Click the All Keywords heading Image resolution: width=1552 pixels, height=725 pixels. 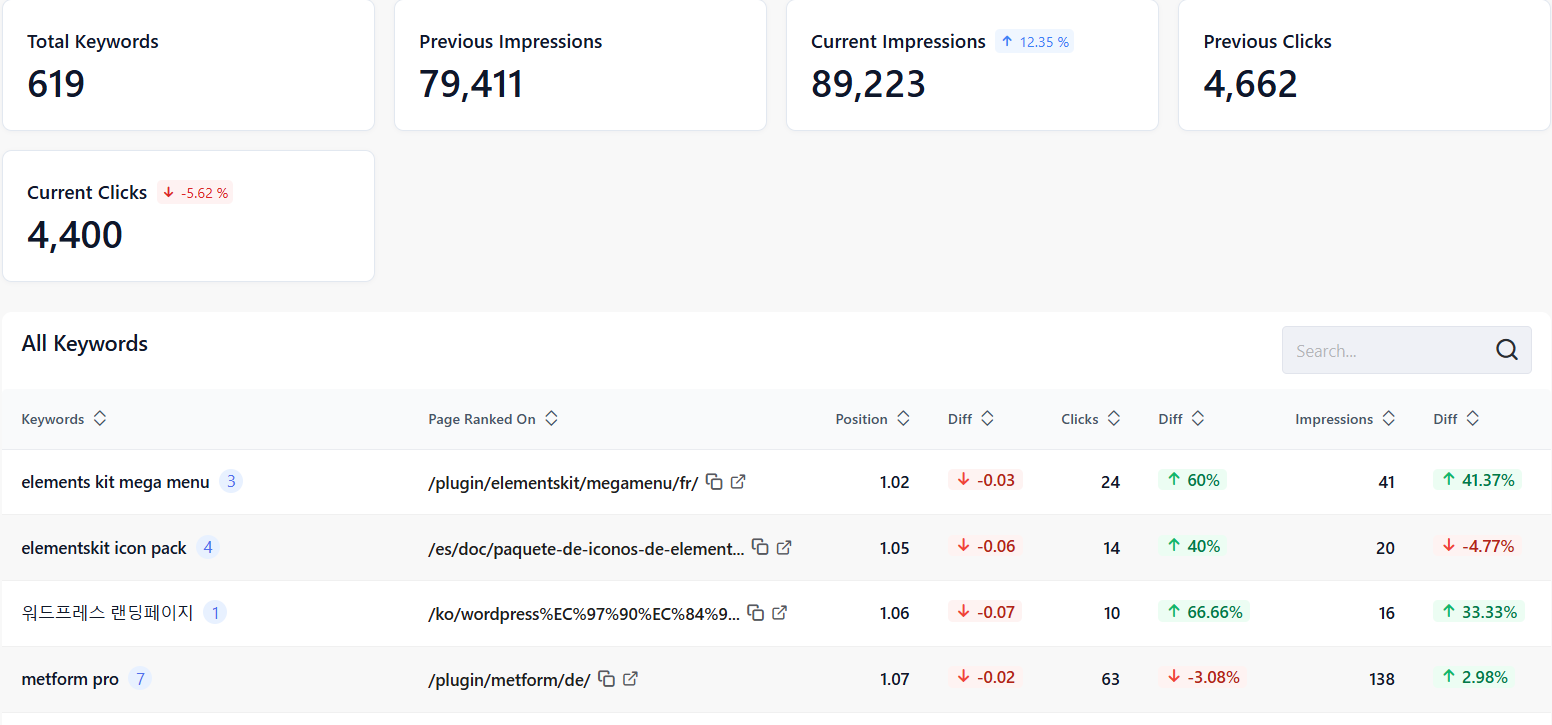pos(85,343)
